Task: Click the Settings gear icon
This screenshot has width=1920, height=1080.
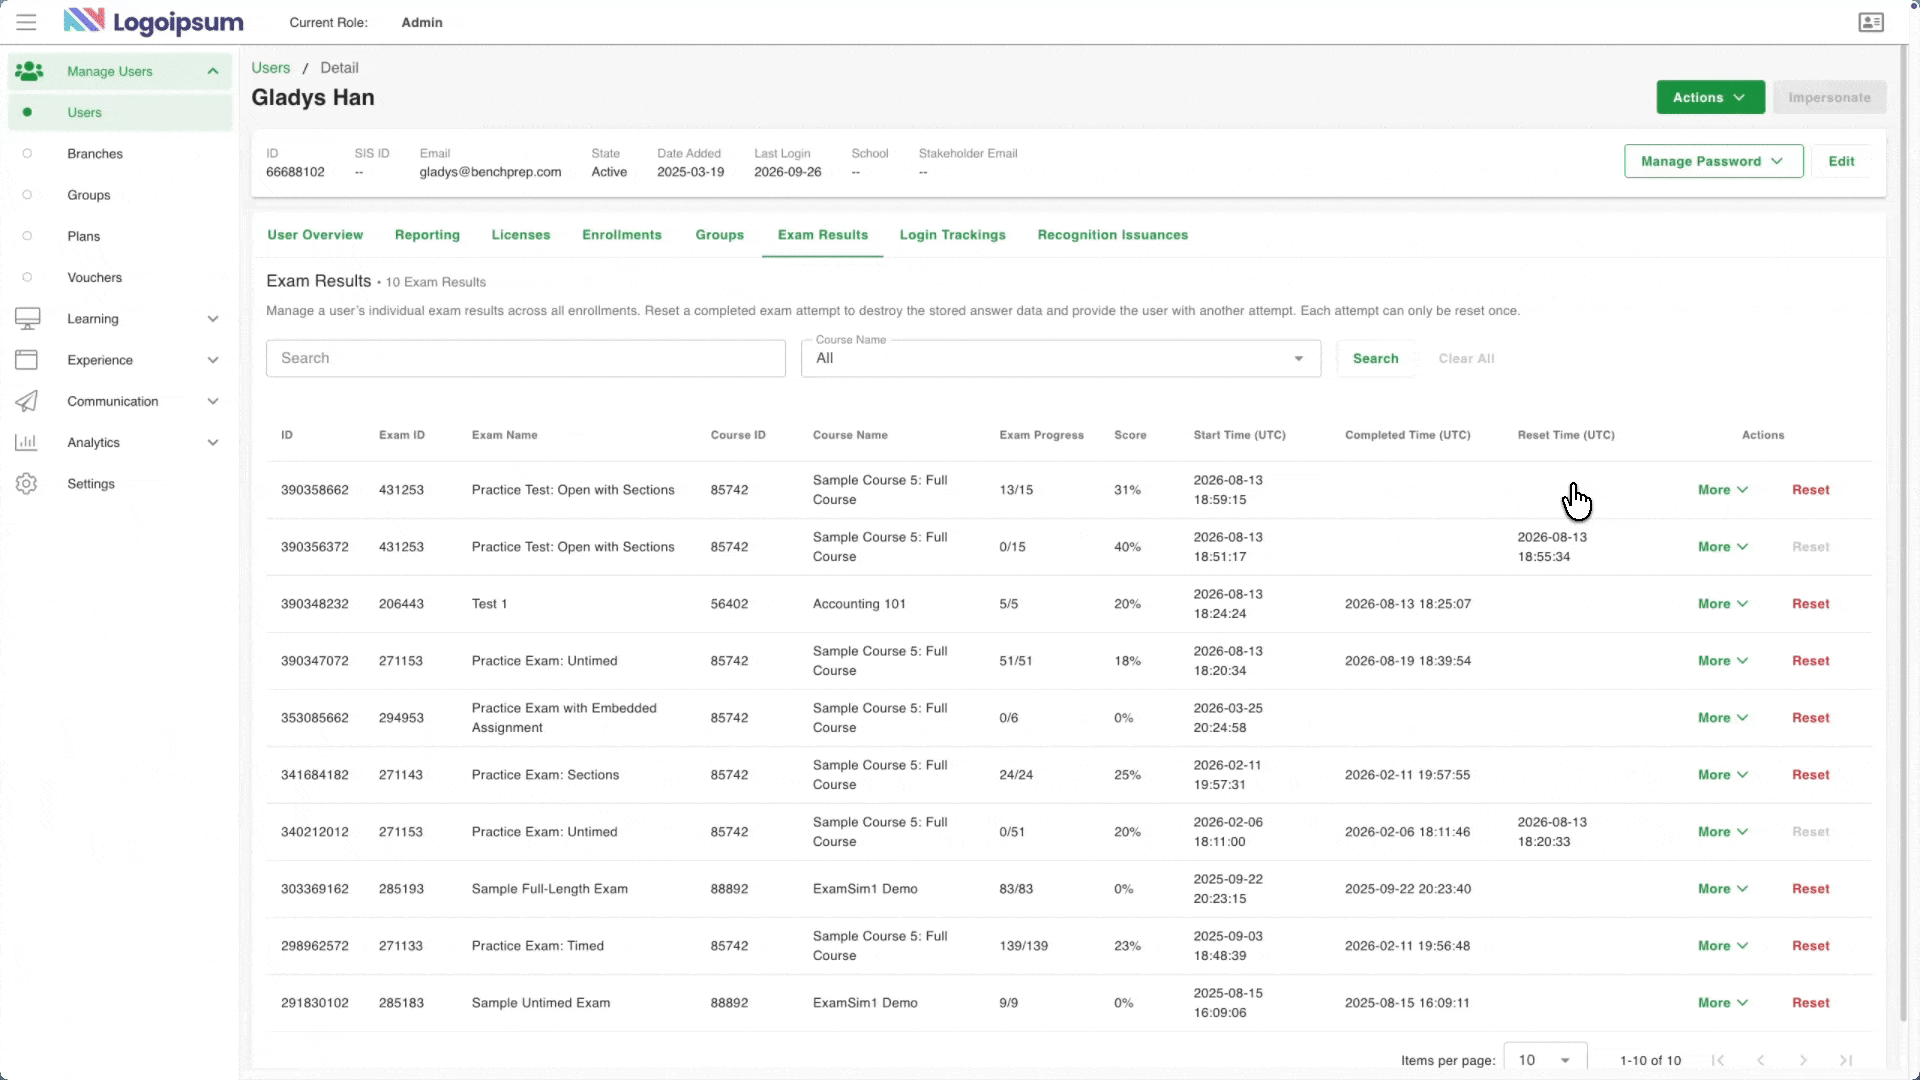Action: [x=27, y=484]
